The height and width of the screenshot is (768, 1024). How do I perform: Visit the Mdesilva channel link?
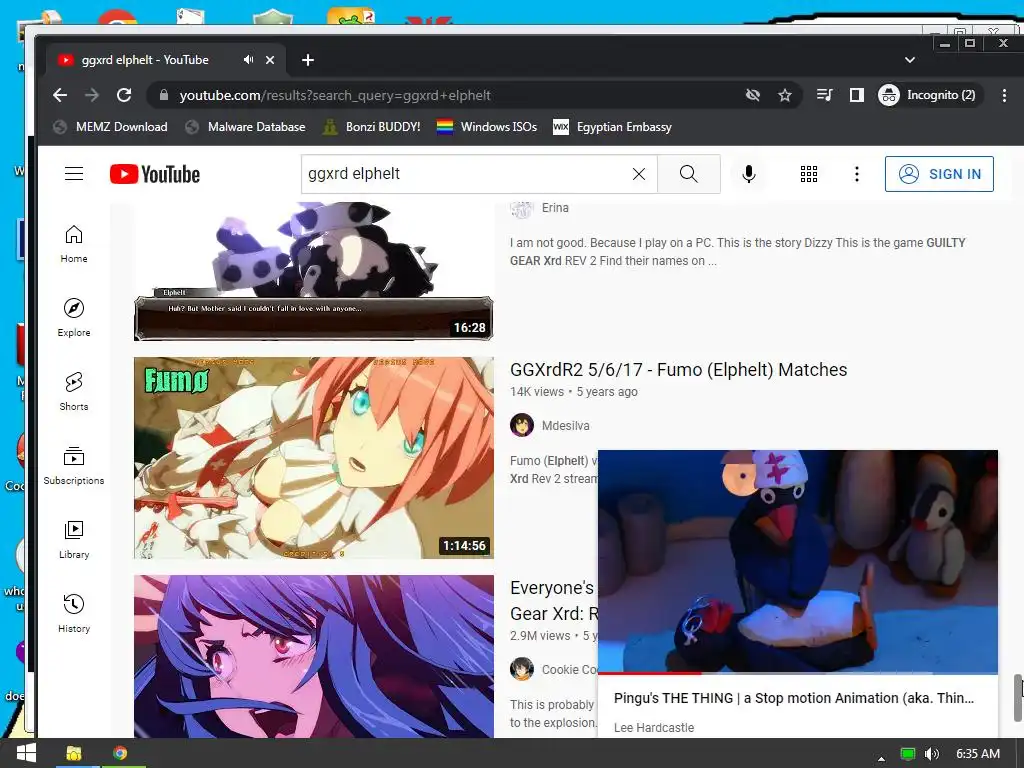tap(566, 425)
